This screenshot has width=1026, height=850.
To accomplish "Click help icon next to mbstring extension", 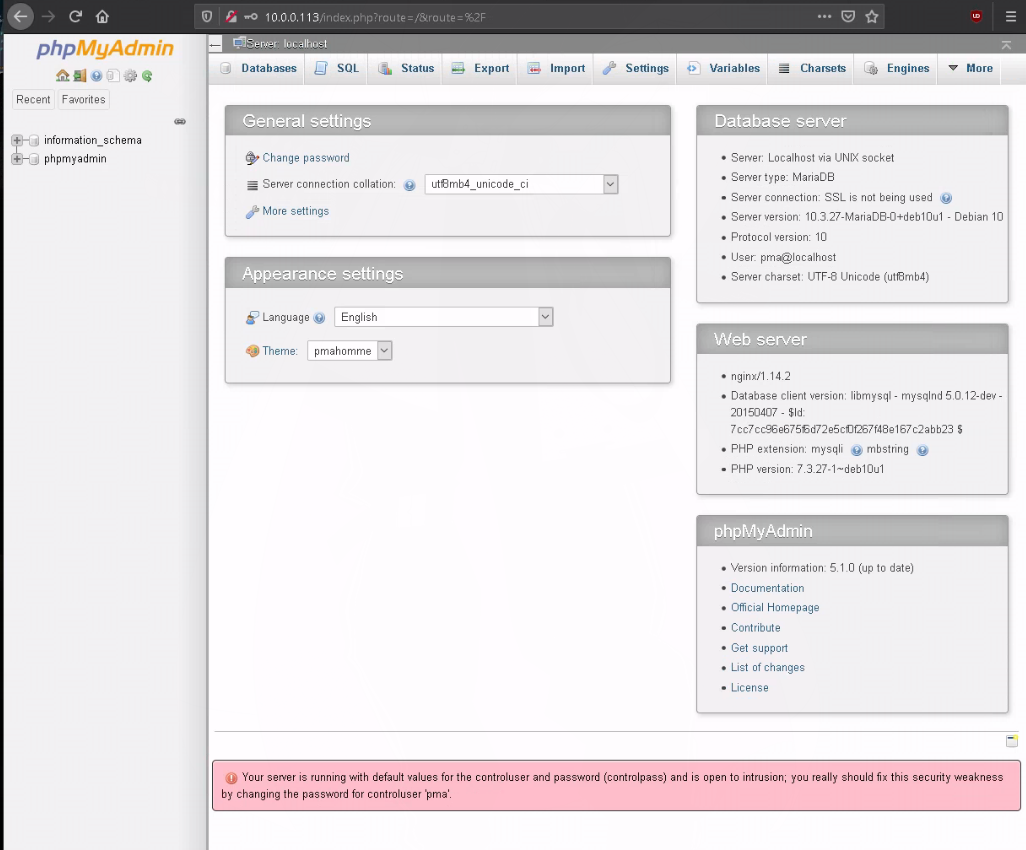I will (923, 450).
